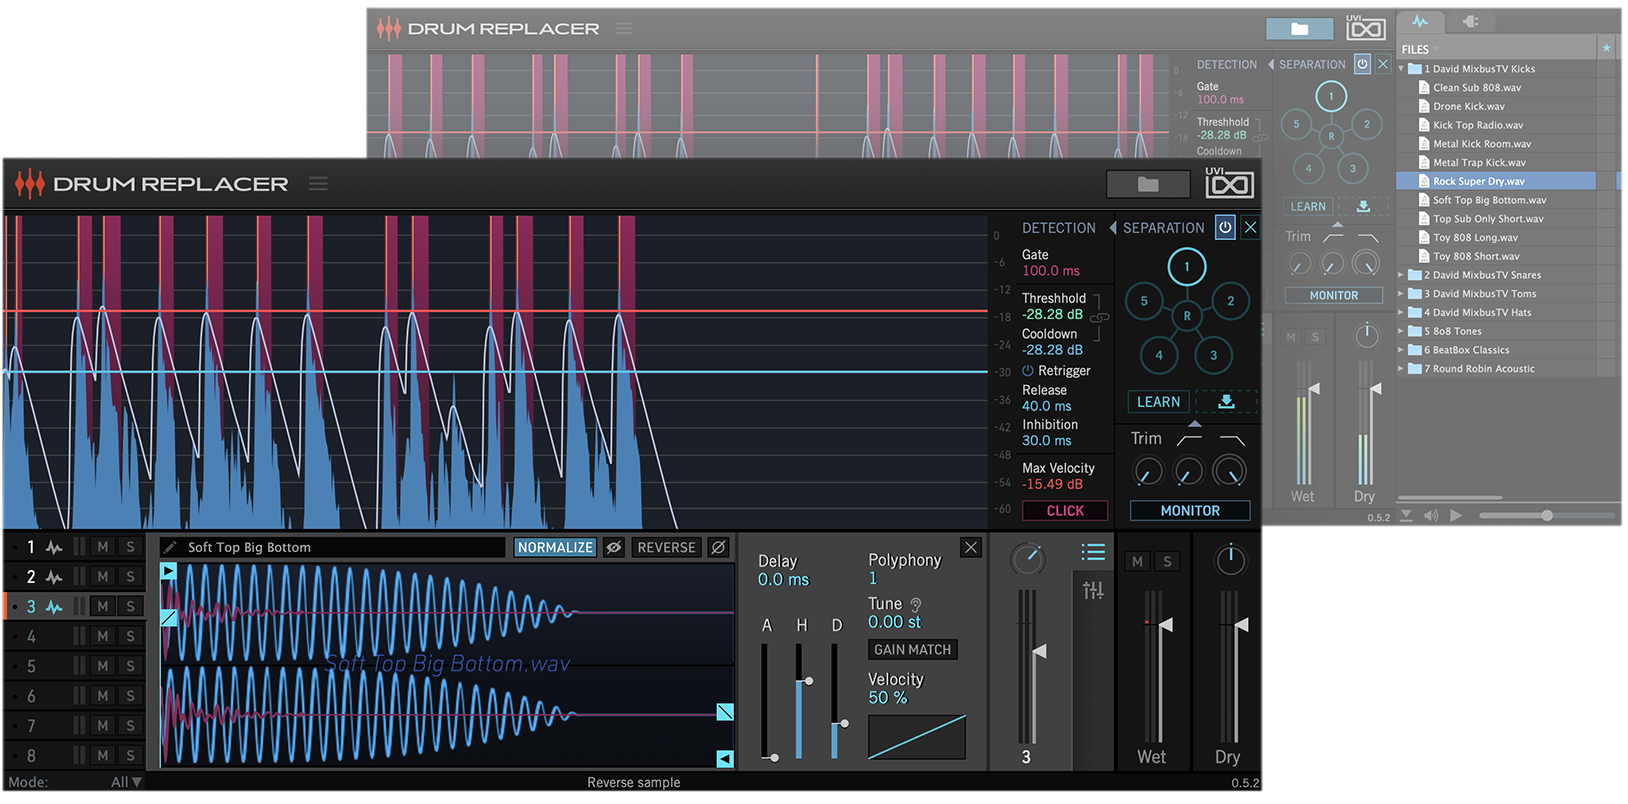Open the Mode All dropdown
This screenshot has width=1628, height=804.
126,782
